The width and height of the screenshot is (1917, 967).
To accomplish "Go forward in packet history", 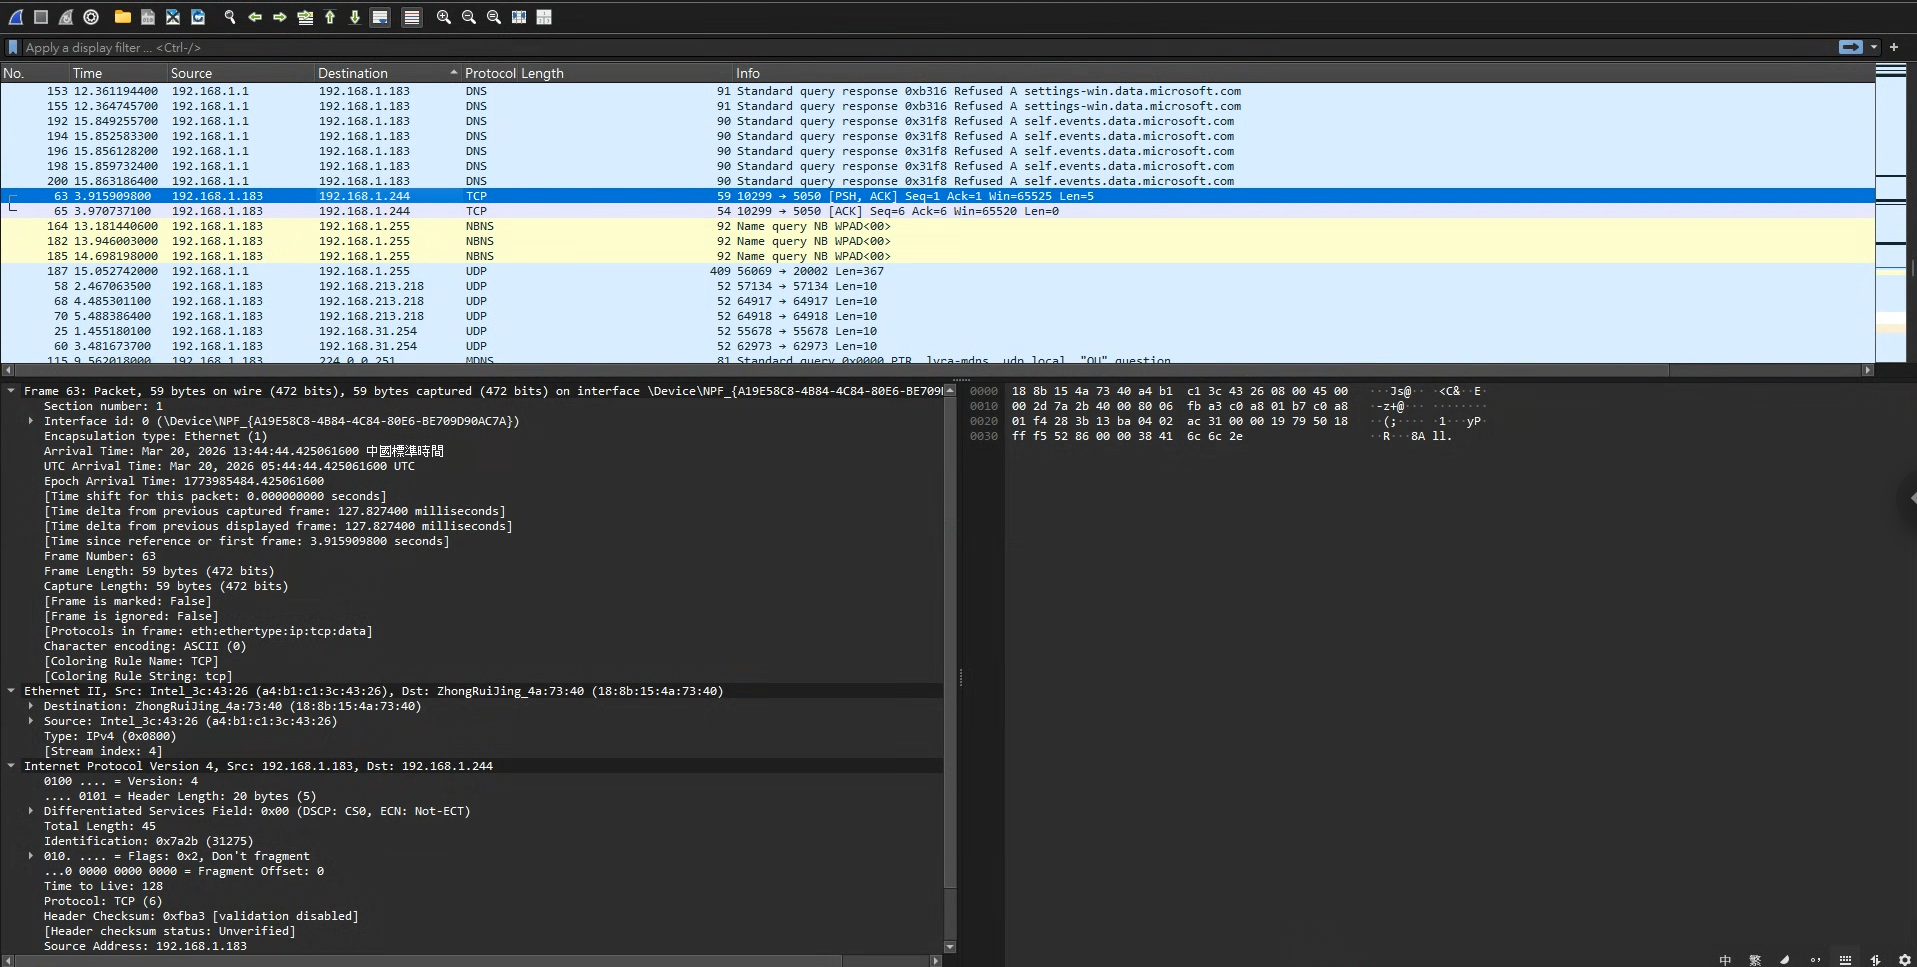I will pyautogui.click(x=280, y=17).
